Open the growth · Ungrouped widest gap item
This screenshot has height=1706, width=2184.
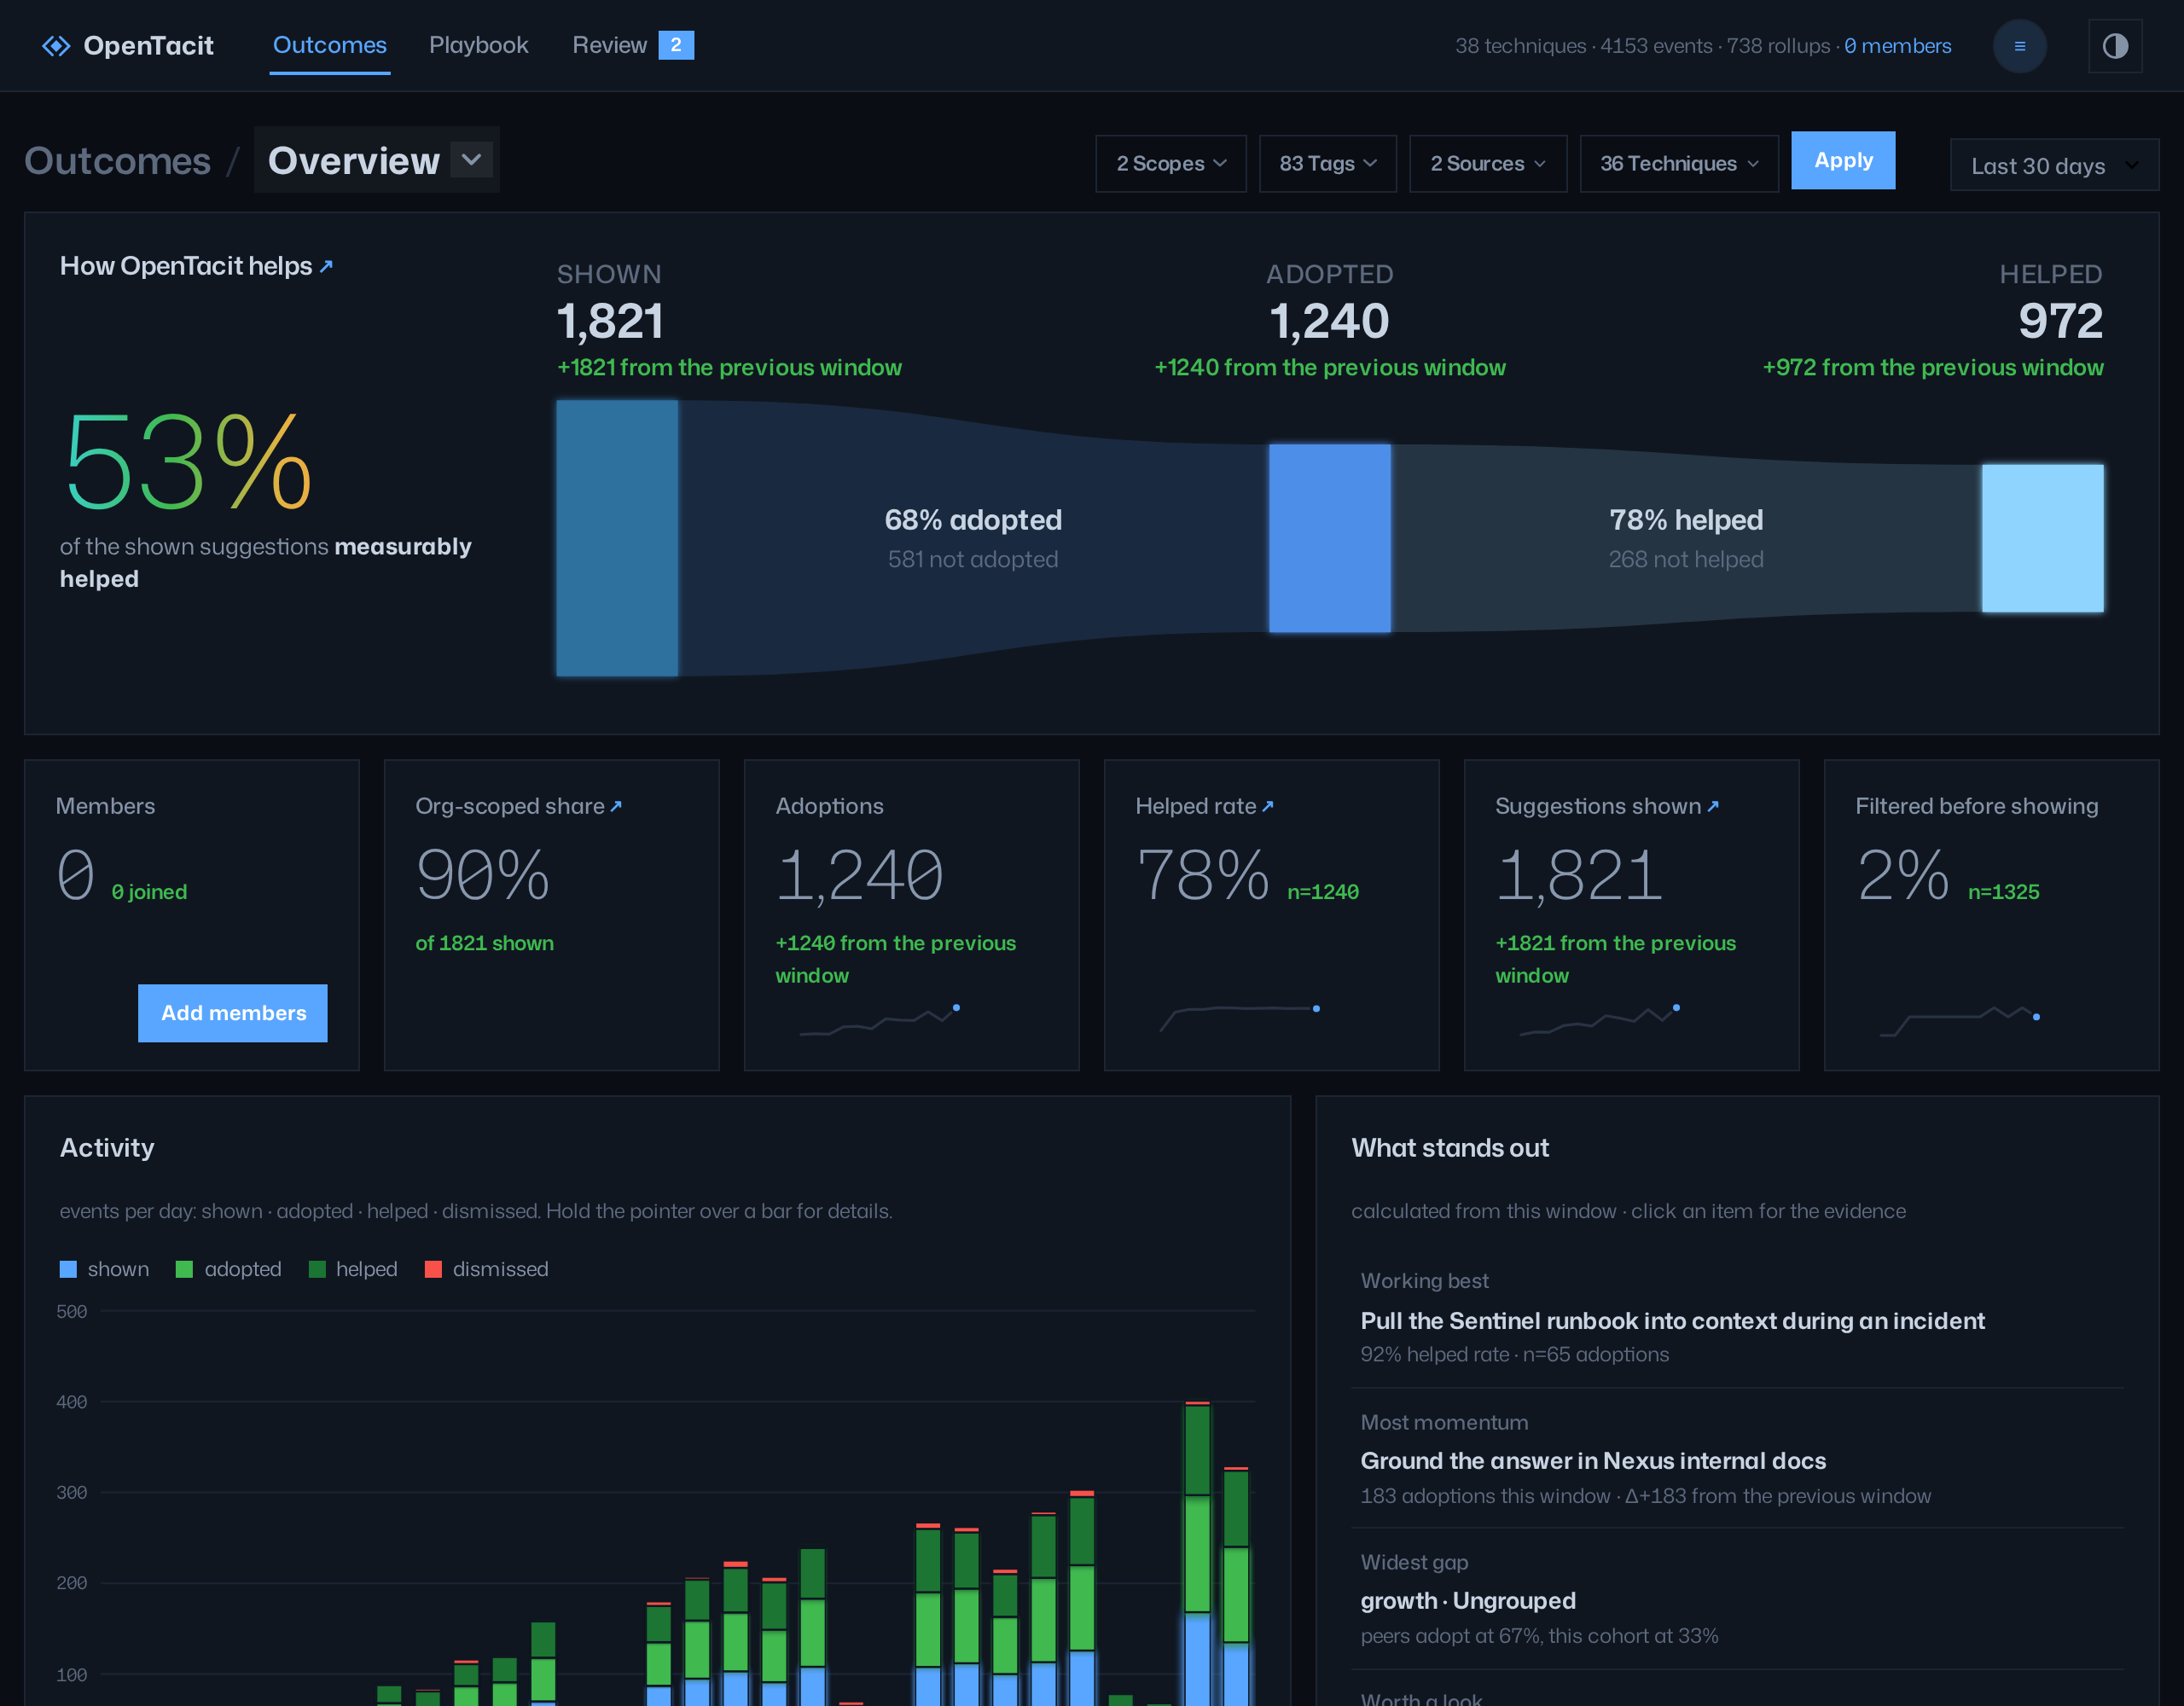[x=1737, y=1598]
